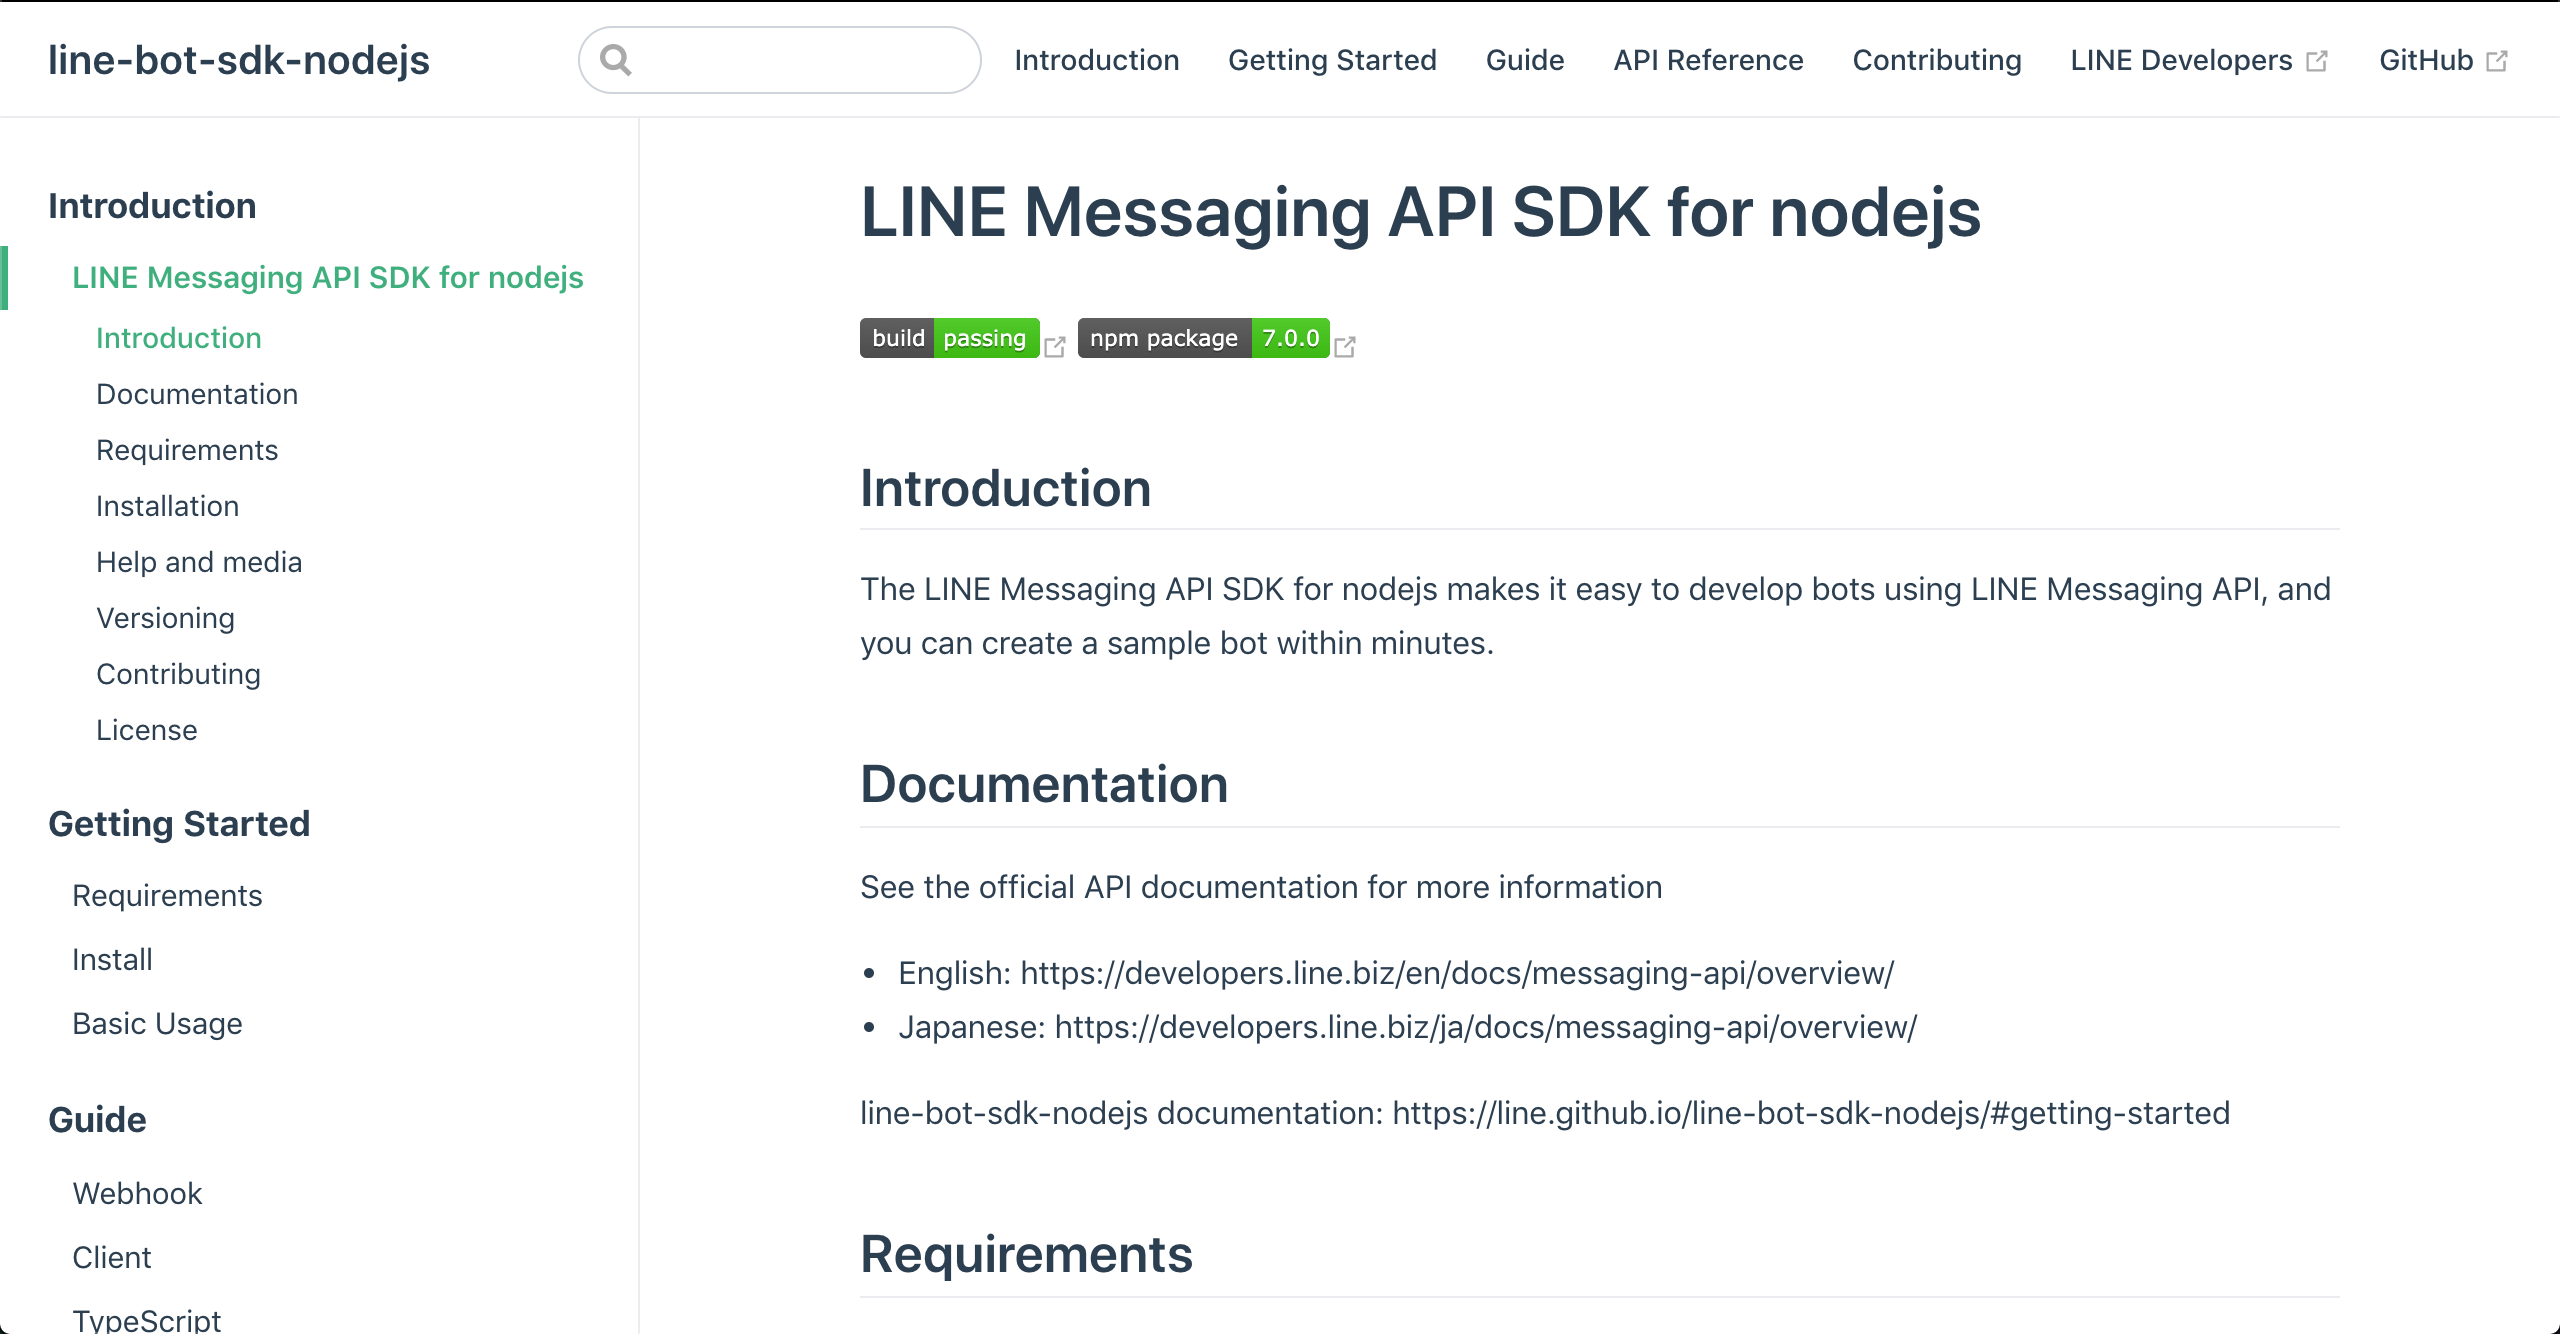Open the line-bot-sdk-nodejs home title

239,60
